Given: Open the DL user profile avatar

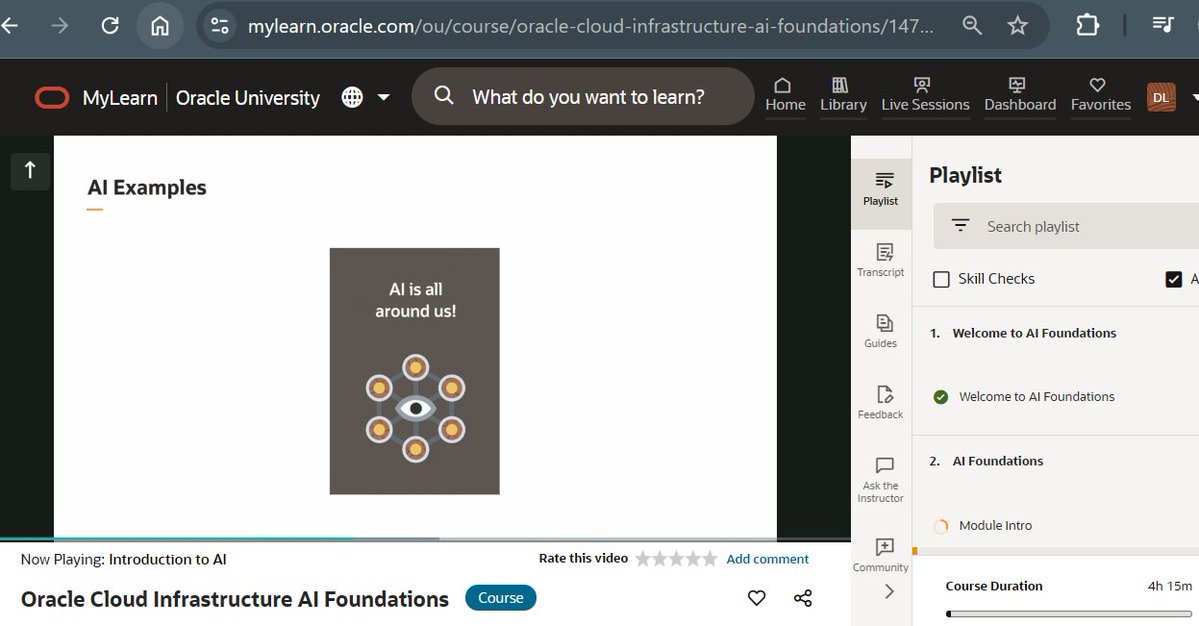Looking at the screenshot, I should [x=1161, y=97].
